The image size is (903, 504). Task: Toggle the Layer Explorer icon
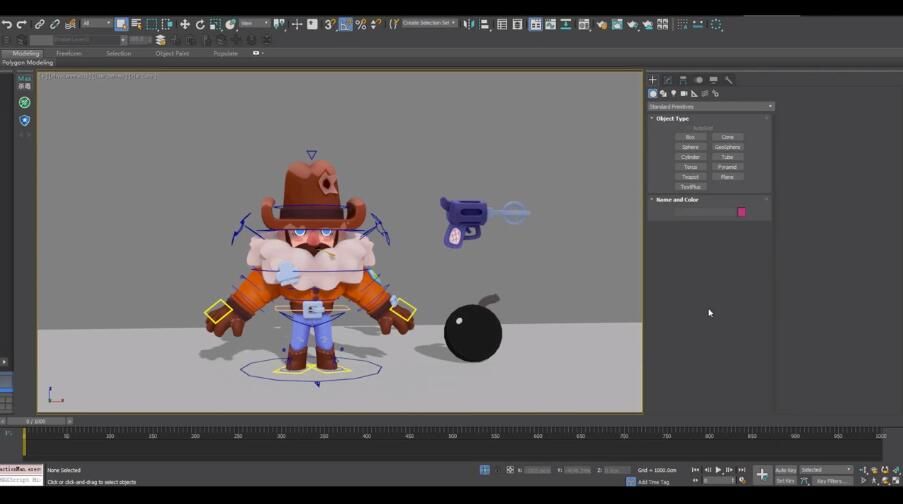tap(517, 24)
